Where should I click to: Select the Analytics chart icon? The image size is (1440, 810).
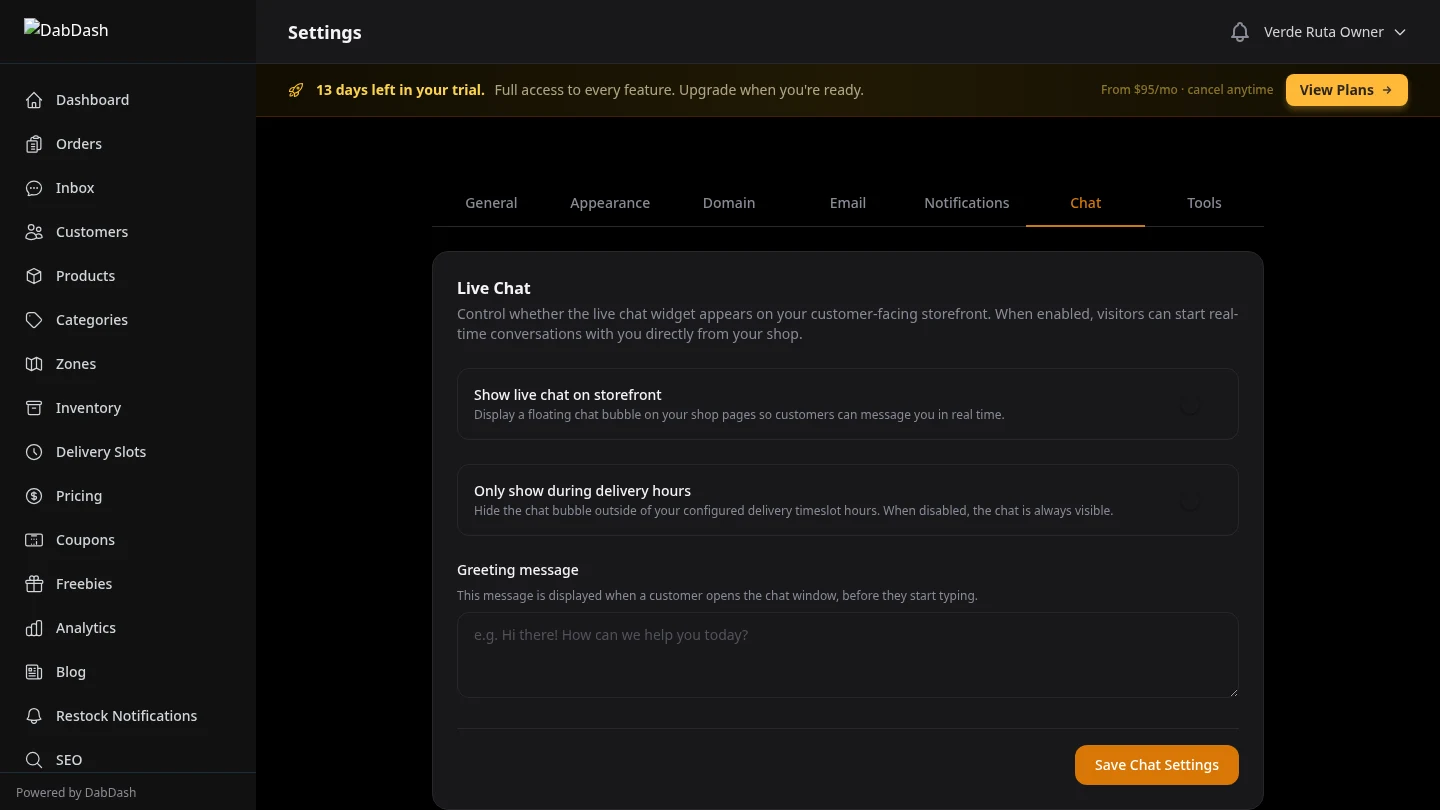[x=34, y=628]
